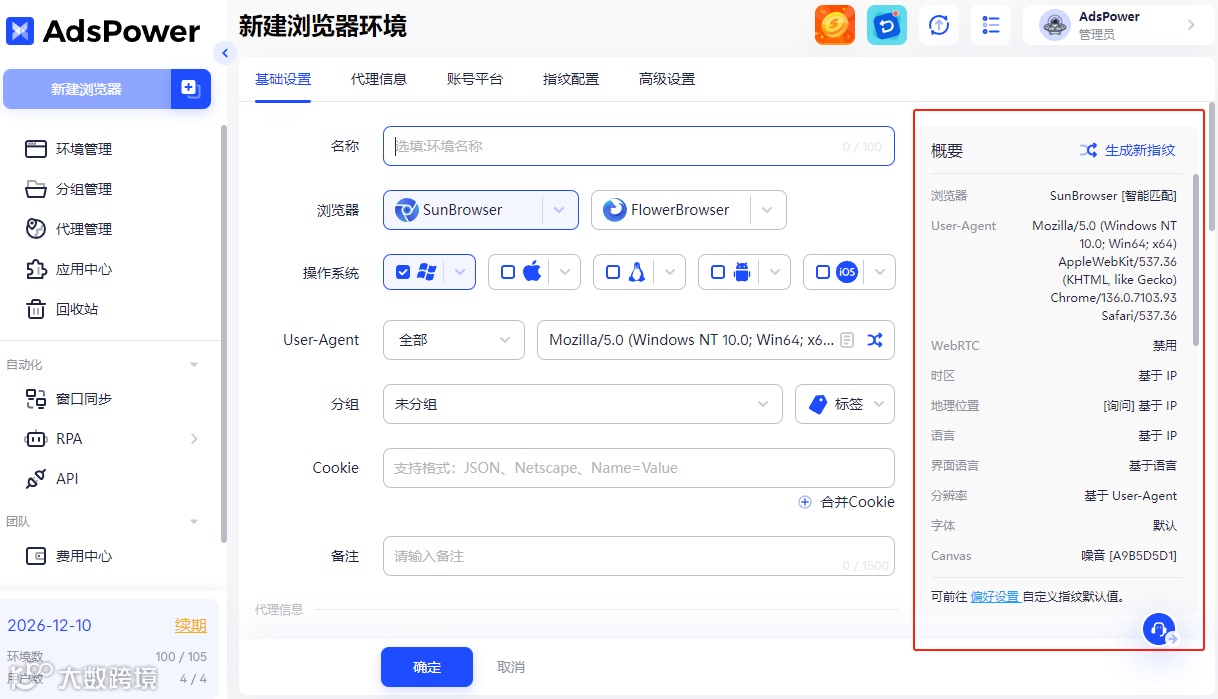Click 确定 confirm button
The image size is (1218, 699).
427,667
